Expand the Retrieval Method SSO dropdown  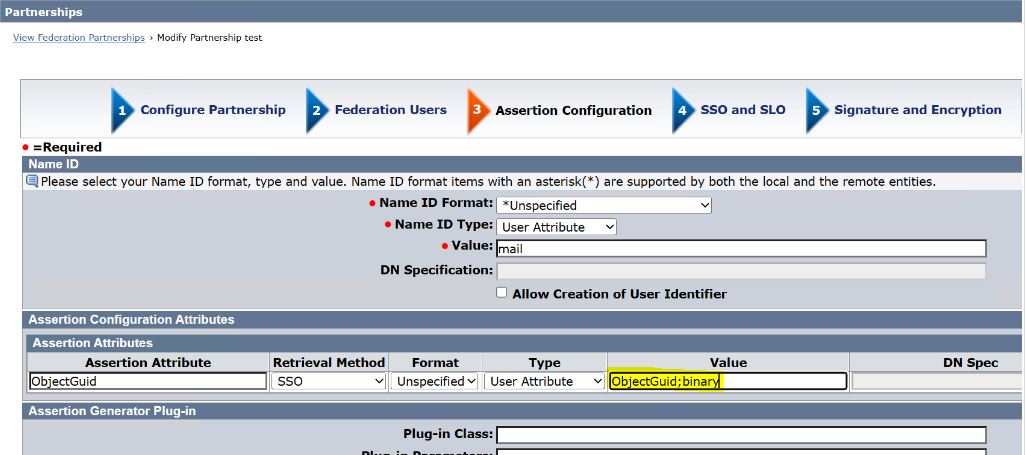pyautogui.click(x=329, y=381)
